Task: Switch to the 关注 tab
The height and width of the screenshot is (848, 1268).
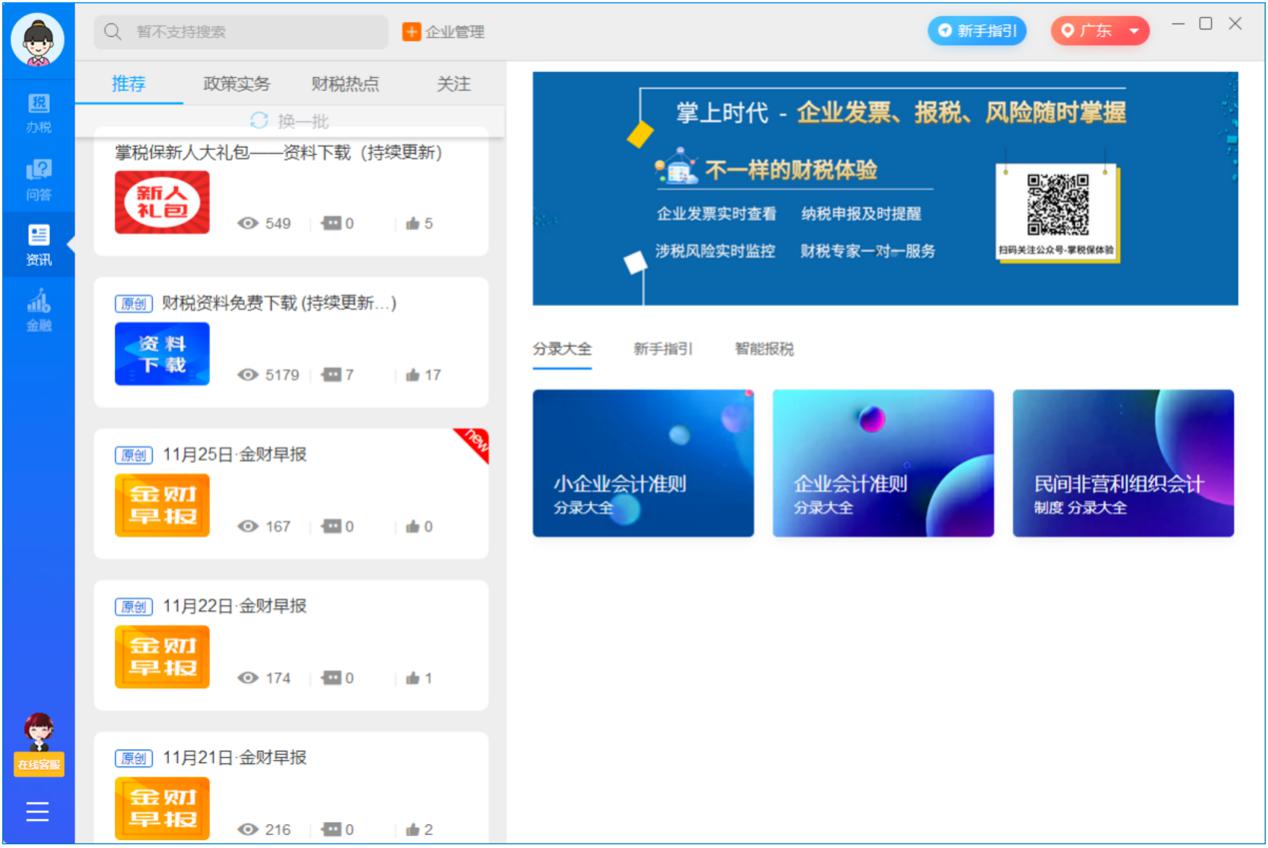Action: click(x=453, y=84)
